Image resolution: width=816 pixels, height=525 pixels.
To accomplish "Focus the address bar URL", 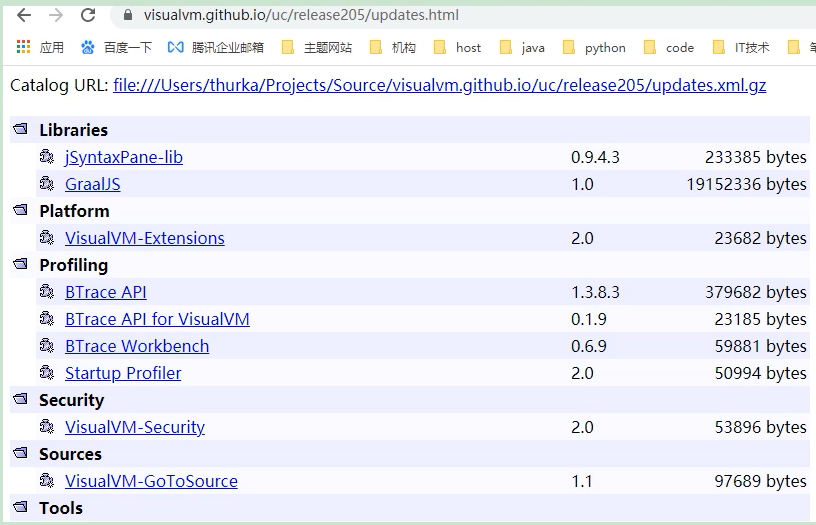I will coord(301,15).
